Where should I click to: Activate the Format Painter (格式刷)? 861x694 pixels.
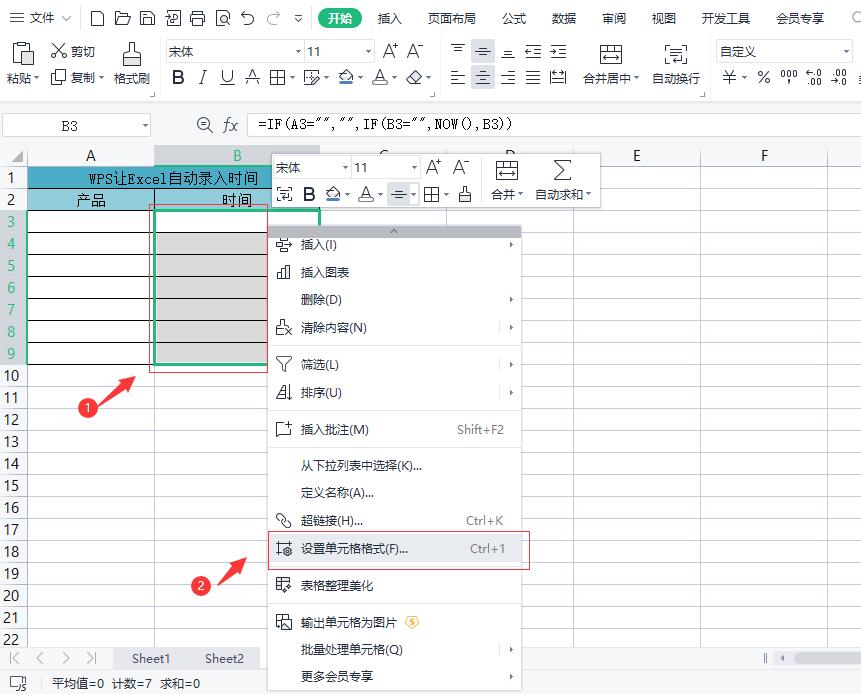point(132,63)
